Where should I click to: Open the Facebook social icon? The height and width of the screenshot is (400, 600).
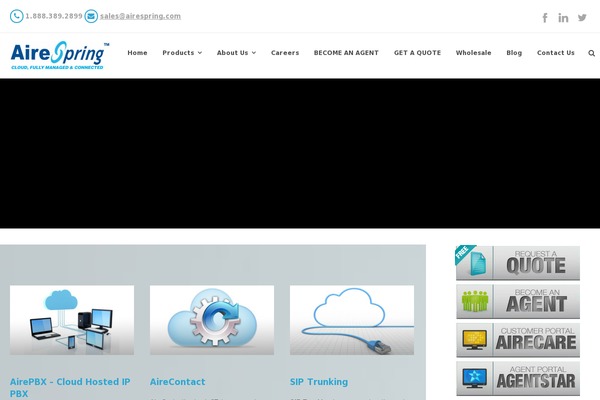click(x=545, y=18)
